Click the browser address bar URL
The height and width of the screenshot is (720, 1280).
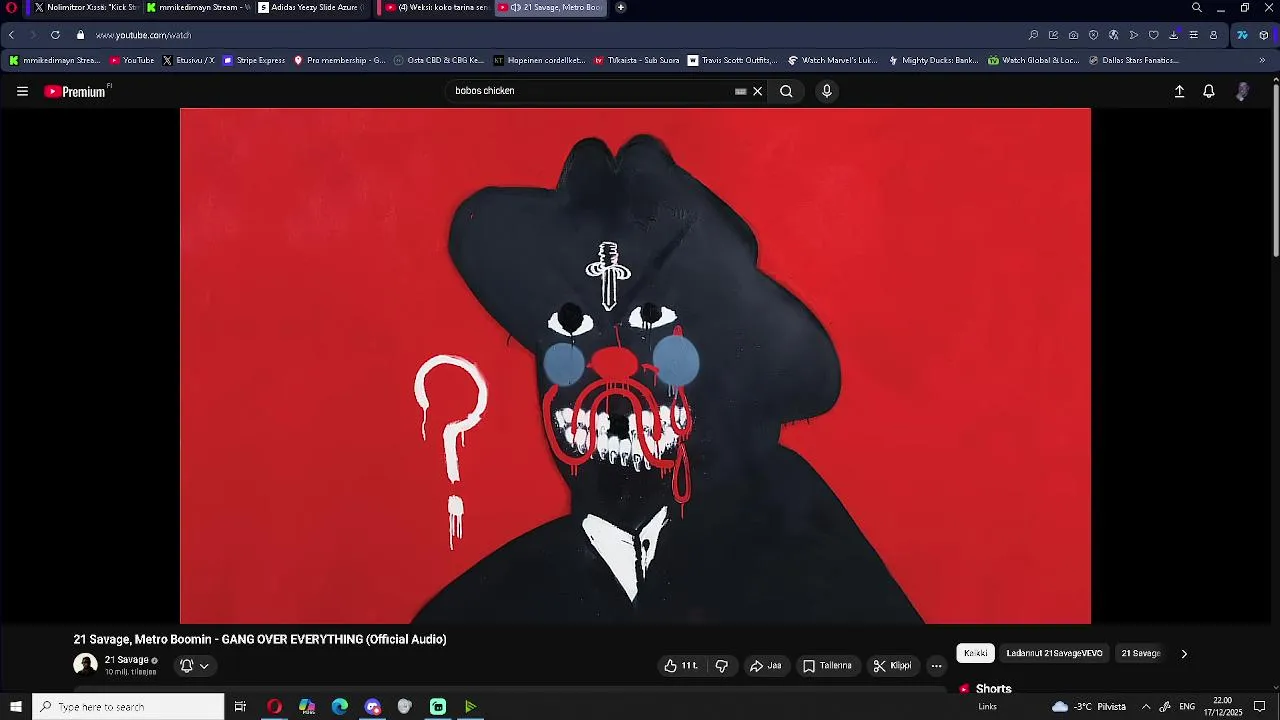click(x=143, y=35)
